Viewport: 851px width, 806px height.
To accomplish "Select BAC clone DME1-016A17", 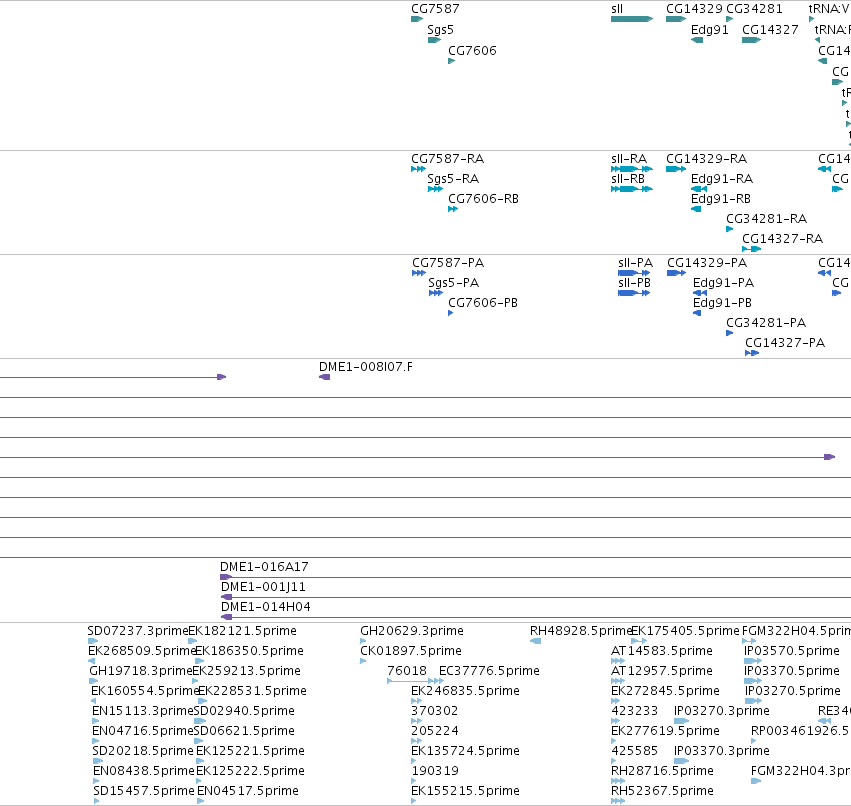I will tap(264, 567).
